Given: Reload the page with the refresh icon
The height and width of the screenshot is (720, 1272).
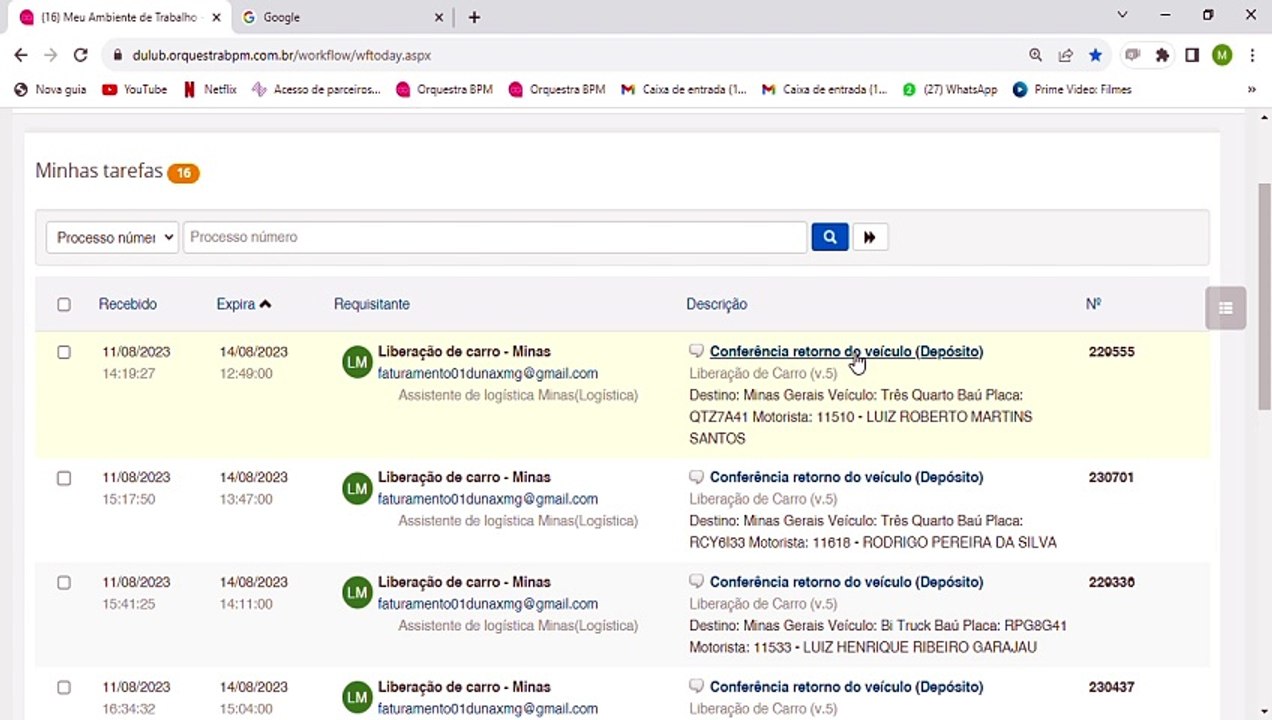Looking at the screenshot, I should (x=81, y=55).
